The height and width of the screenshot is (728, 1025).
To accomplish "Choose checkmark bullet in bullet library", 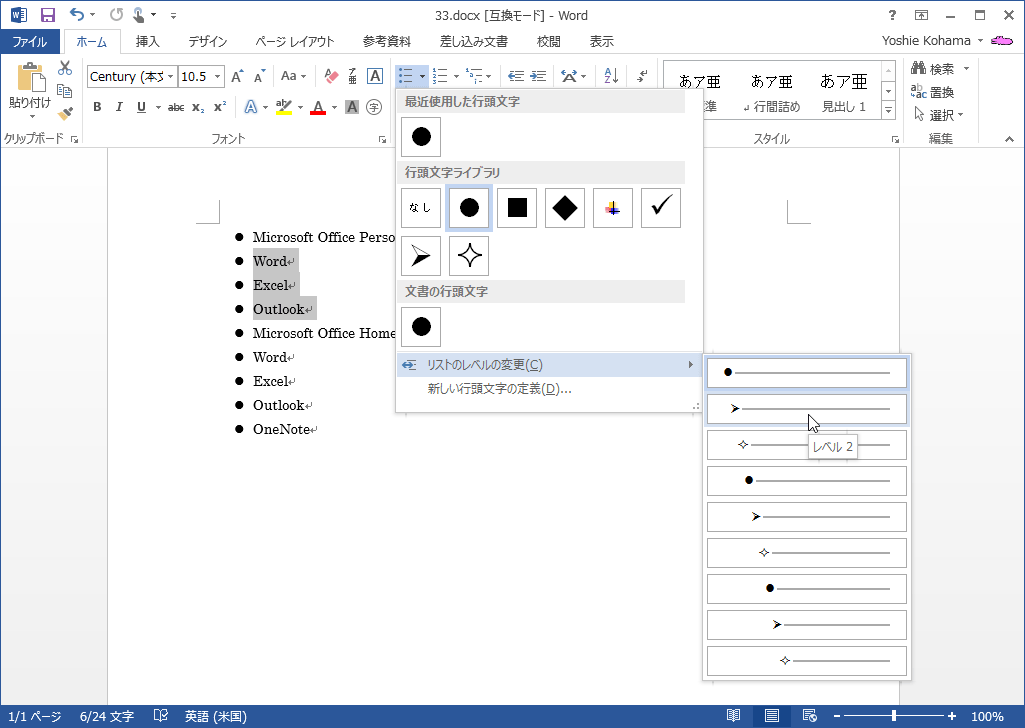I will (660, 208).
